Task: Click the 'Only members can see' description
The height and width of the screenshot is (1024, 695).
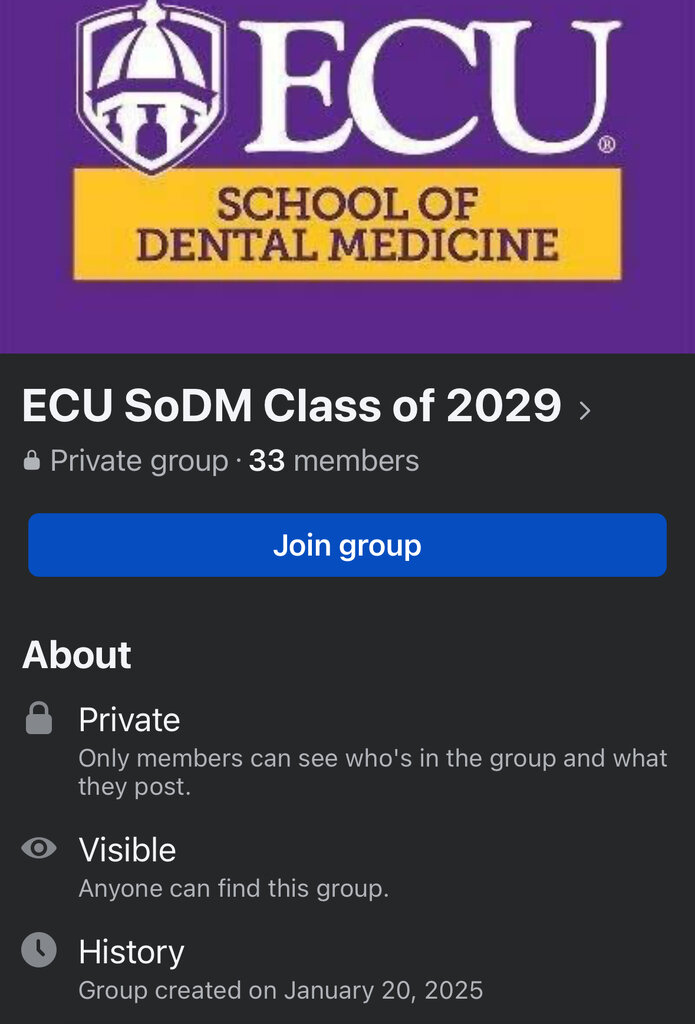Action: point(373,772)
